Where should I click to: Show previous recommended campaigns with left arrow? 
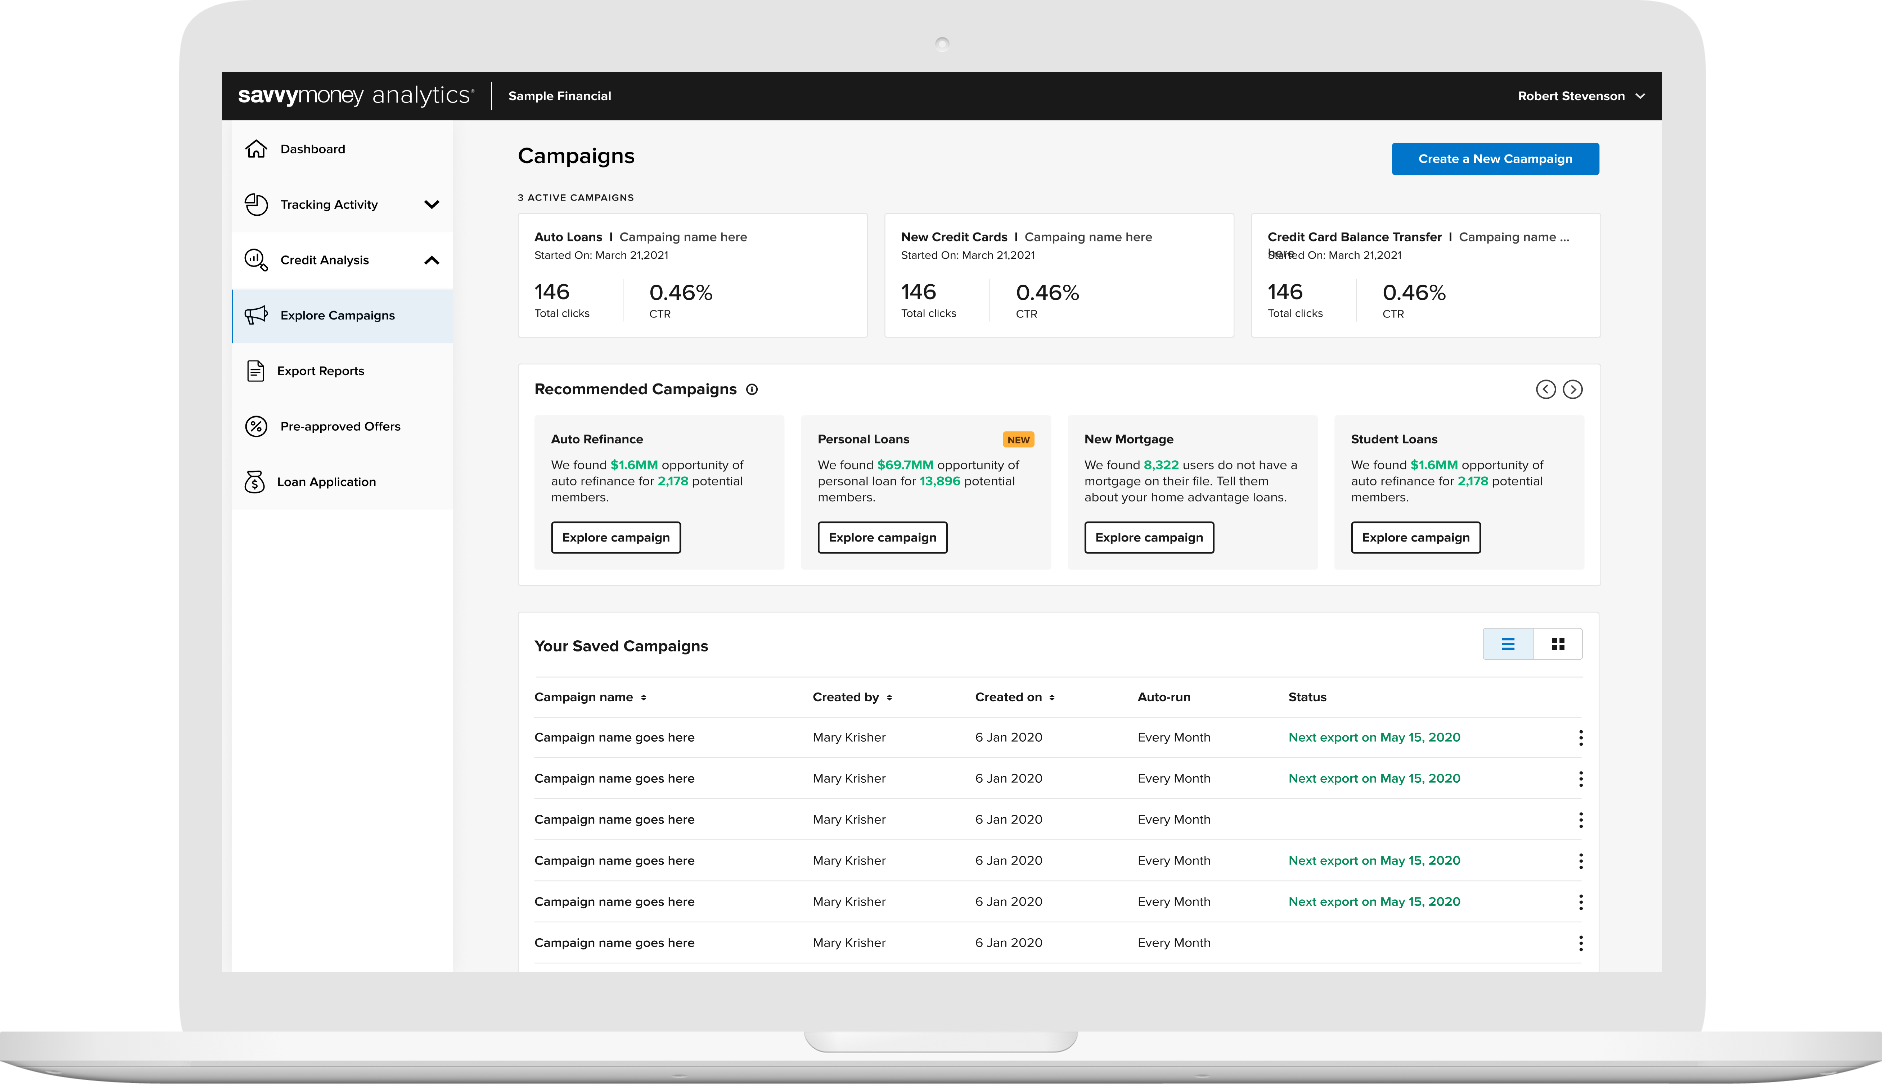coord(1545,390)
